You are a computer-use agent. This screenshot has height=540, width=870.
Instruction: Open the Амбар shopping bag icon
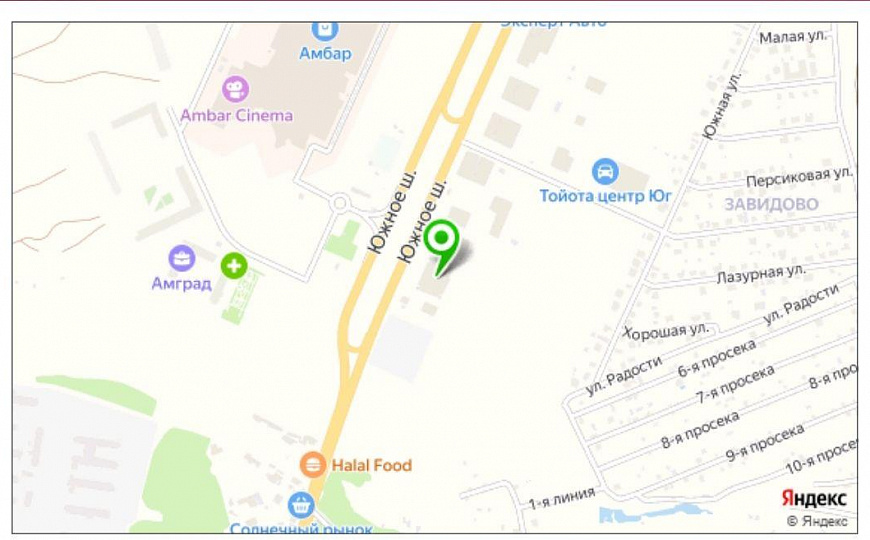(325, 29)
